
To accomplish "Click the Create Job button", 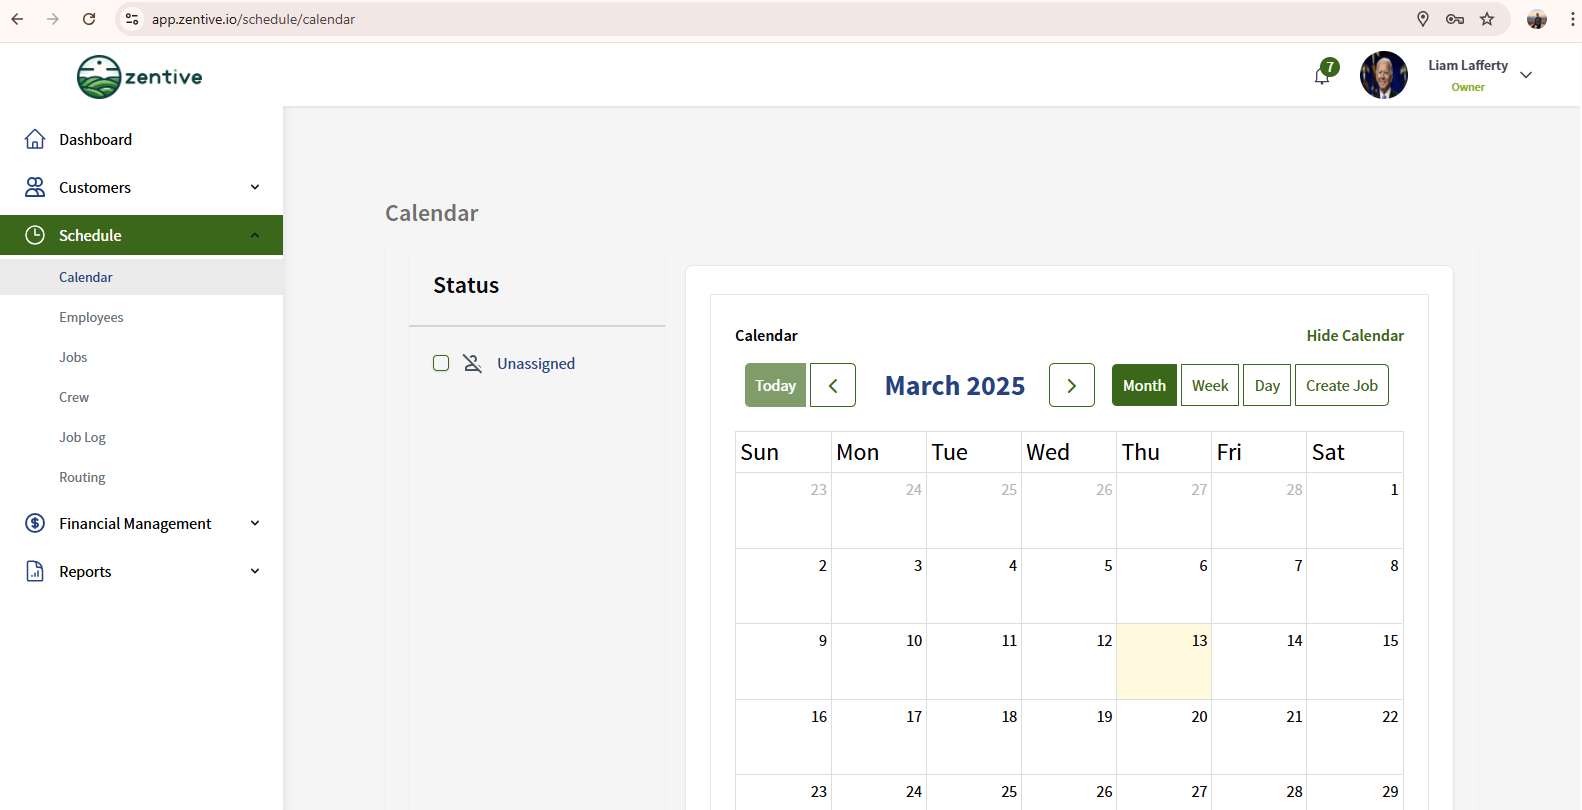I will (1341, 385).
